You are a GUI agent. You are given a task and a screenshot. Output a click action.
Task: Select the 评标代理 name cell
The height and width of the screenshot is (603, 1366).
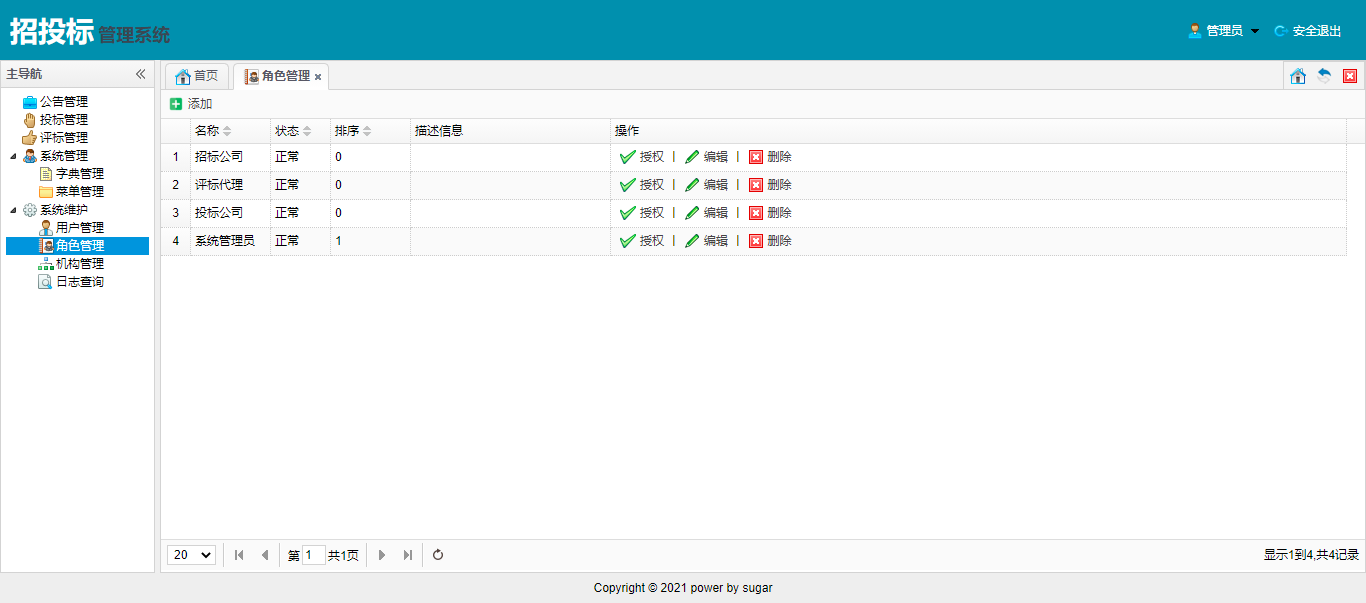pos(230,185)
